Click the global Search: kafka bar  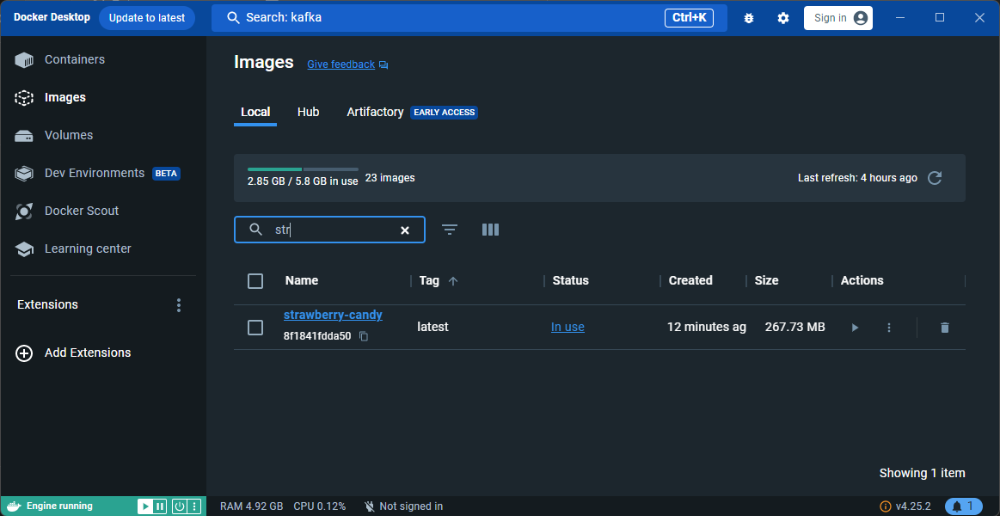pos(469,18)
